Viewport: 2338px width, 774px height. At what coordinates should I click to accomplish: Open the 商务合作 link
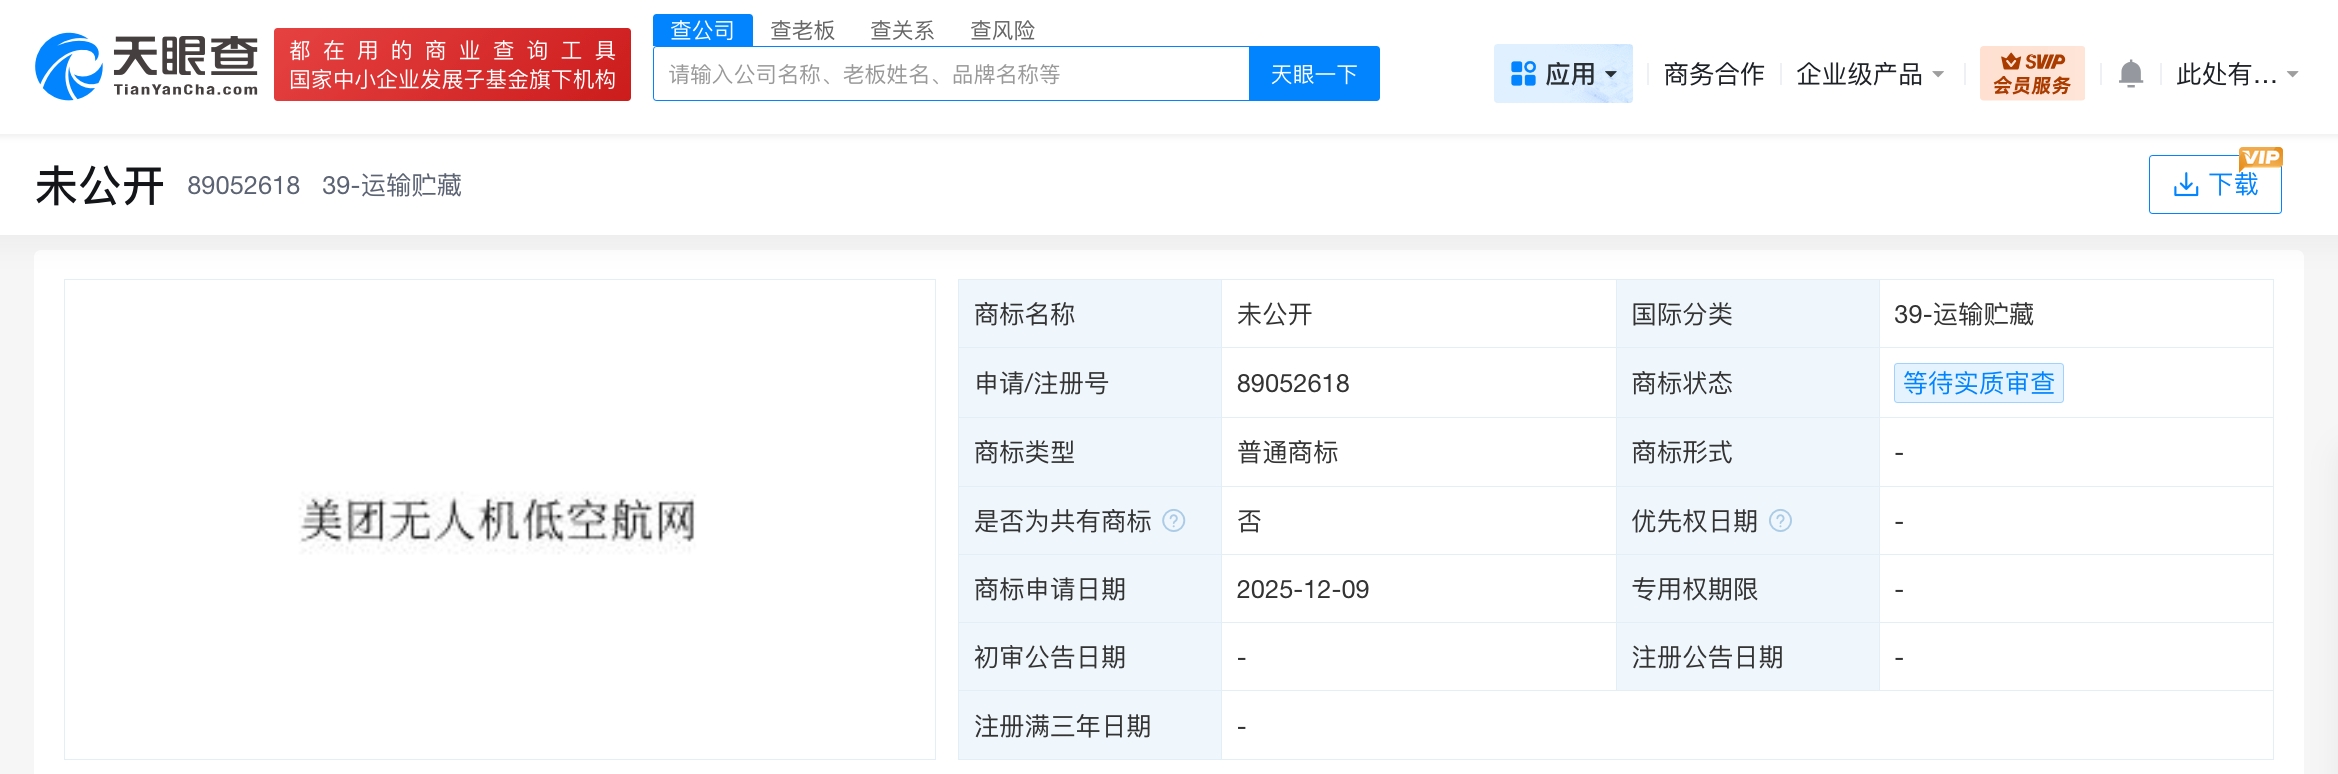(x=1713, y=74)
